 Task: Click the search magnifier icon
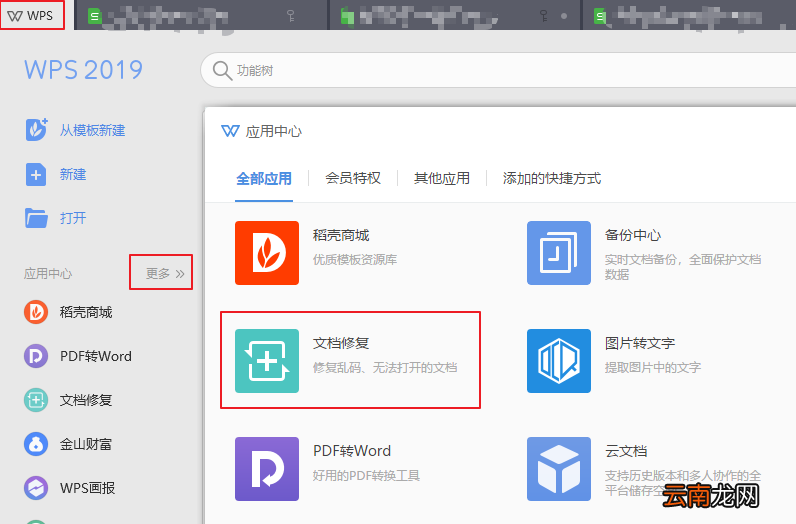(x=222, y=71)
